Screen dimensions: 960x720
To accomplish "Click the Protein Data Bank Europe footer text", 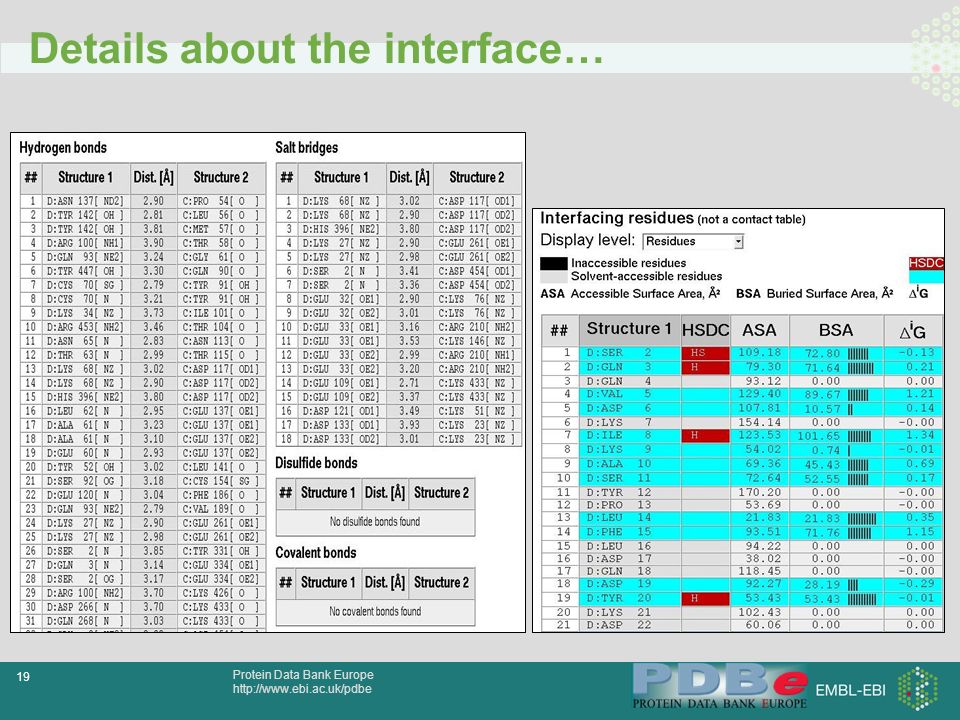I will 303,675.
